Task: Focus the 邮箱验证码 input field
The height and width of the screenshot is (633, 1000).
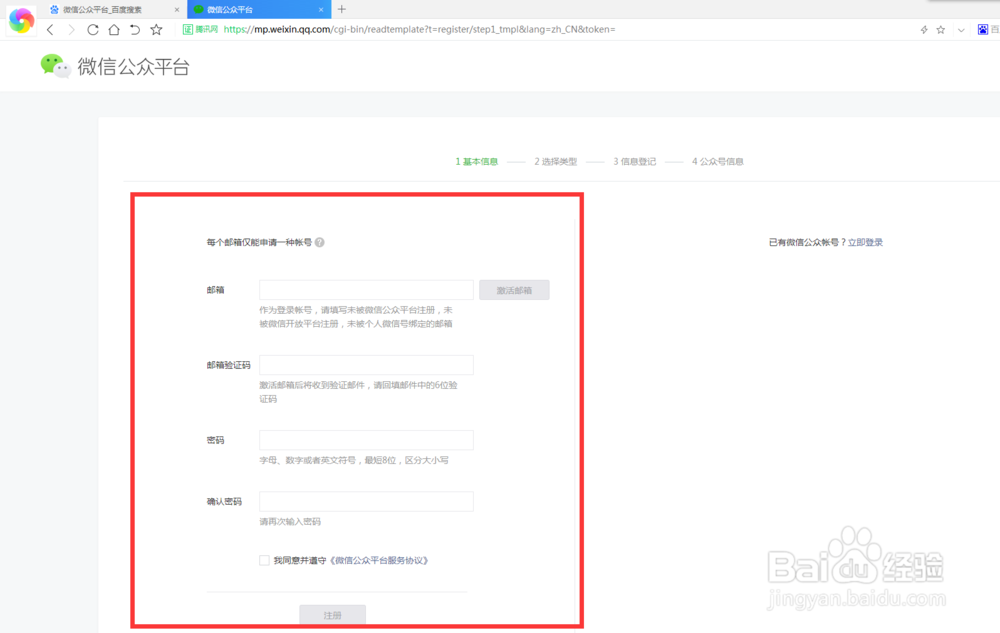Action: pos(366,365)
